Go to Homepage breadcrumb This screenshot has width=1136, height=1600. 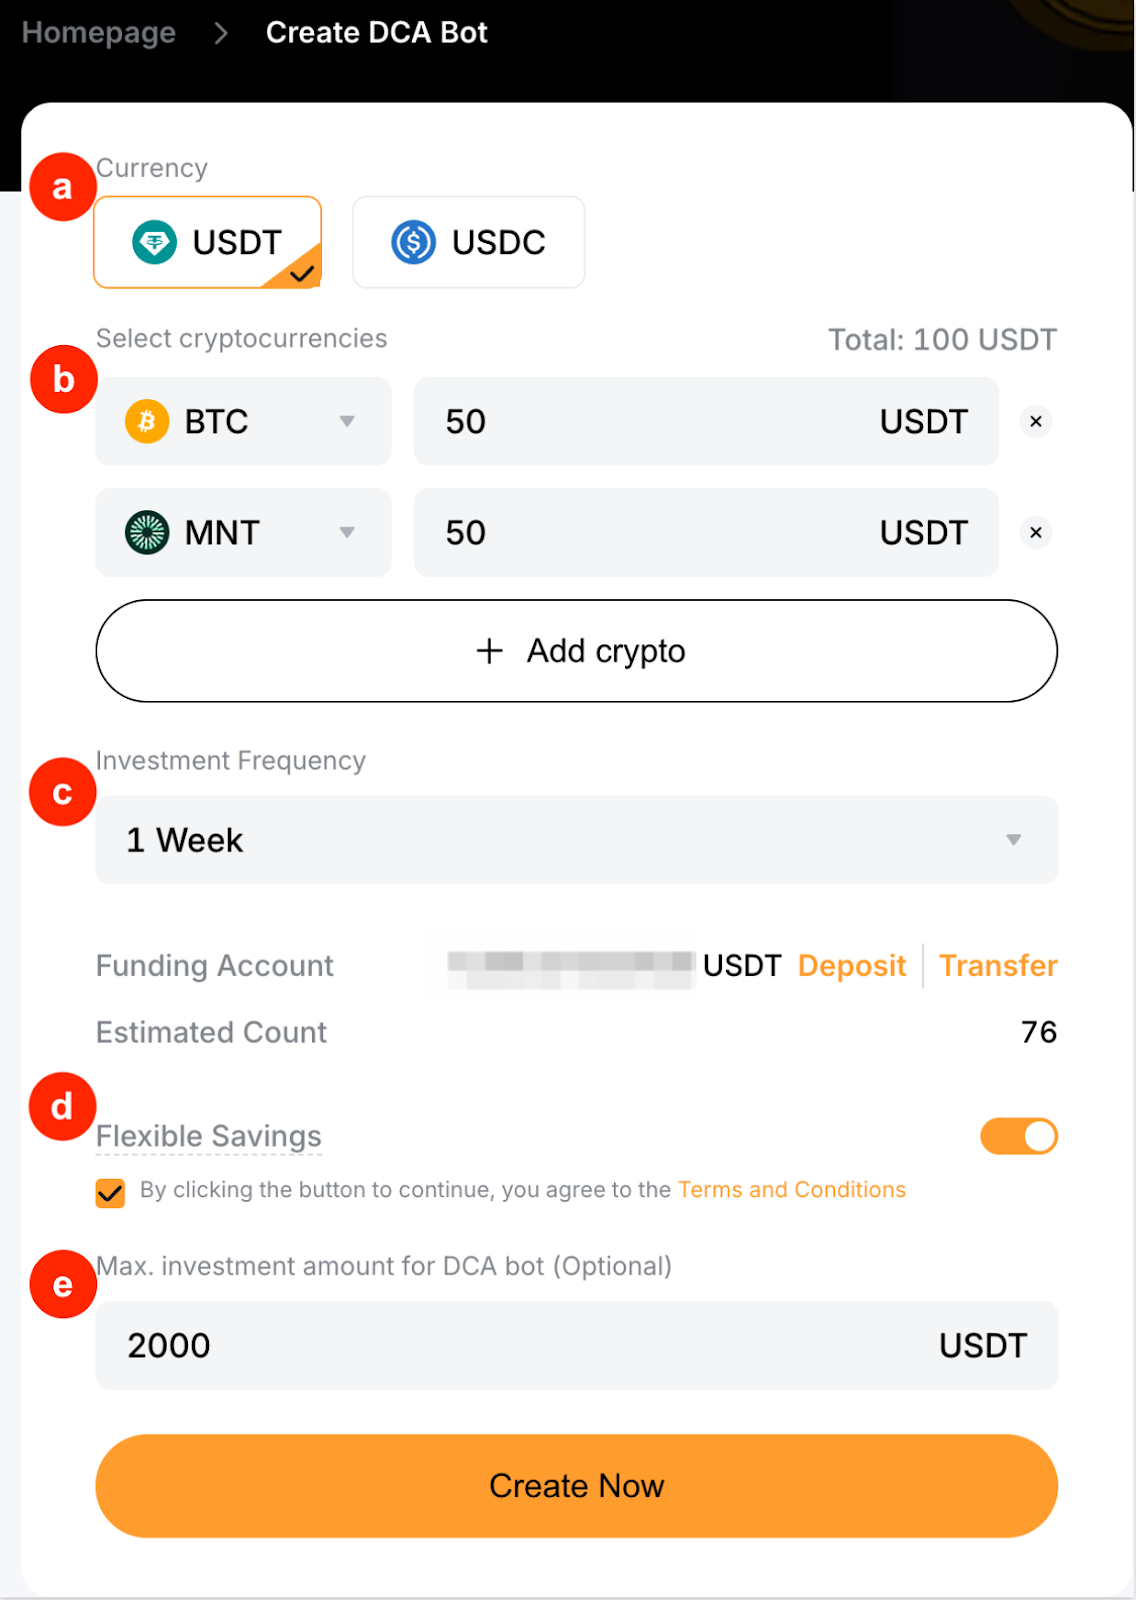(x=98, y=33)
